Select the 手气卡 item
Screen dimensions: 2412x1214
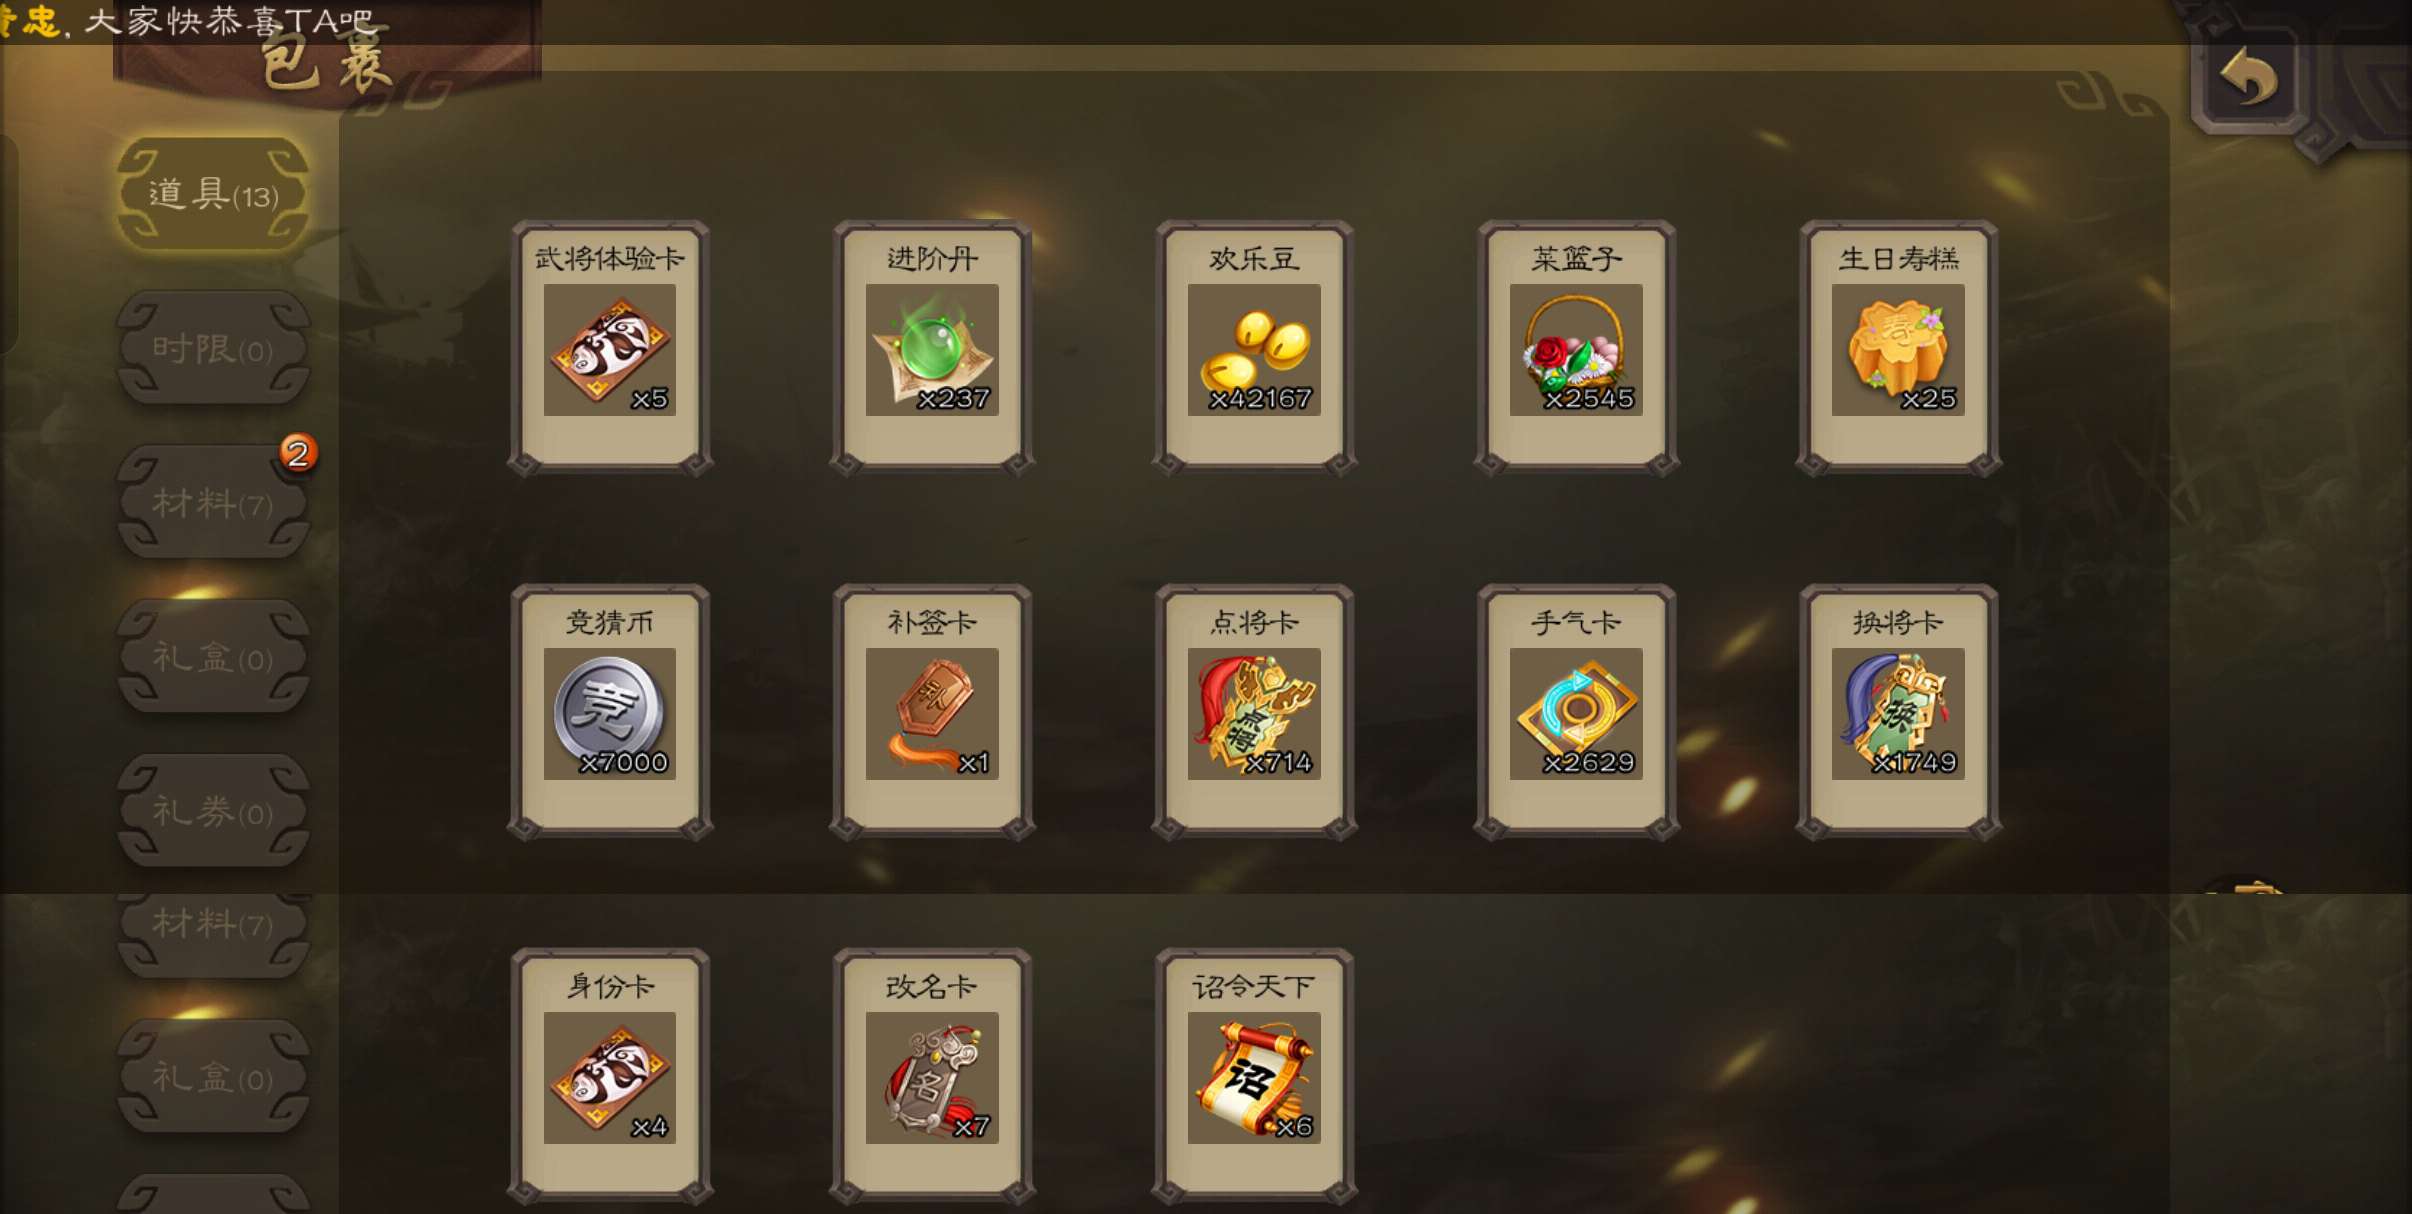pyautogui.click(x=1576, y=712)
